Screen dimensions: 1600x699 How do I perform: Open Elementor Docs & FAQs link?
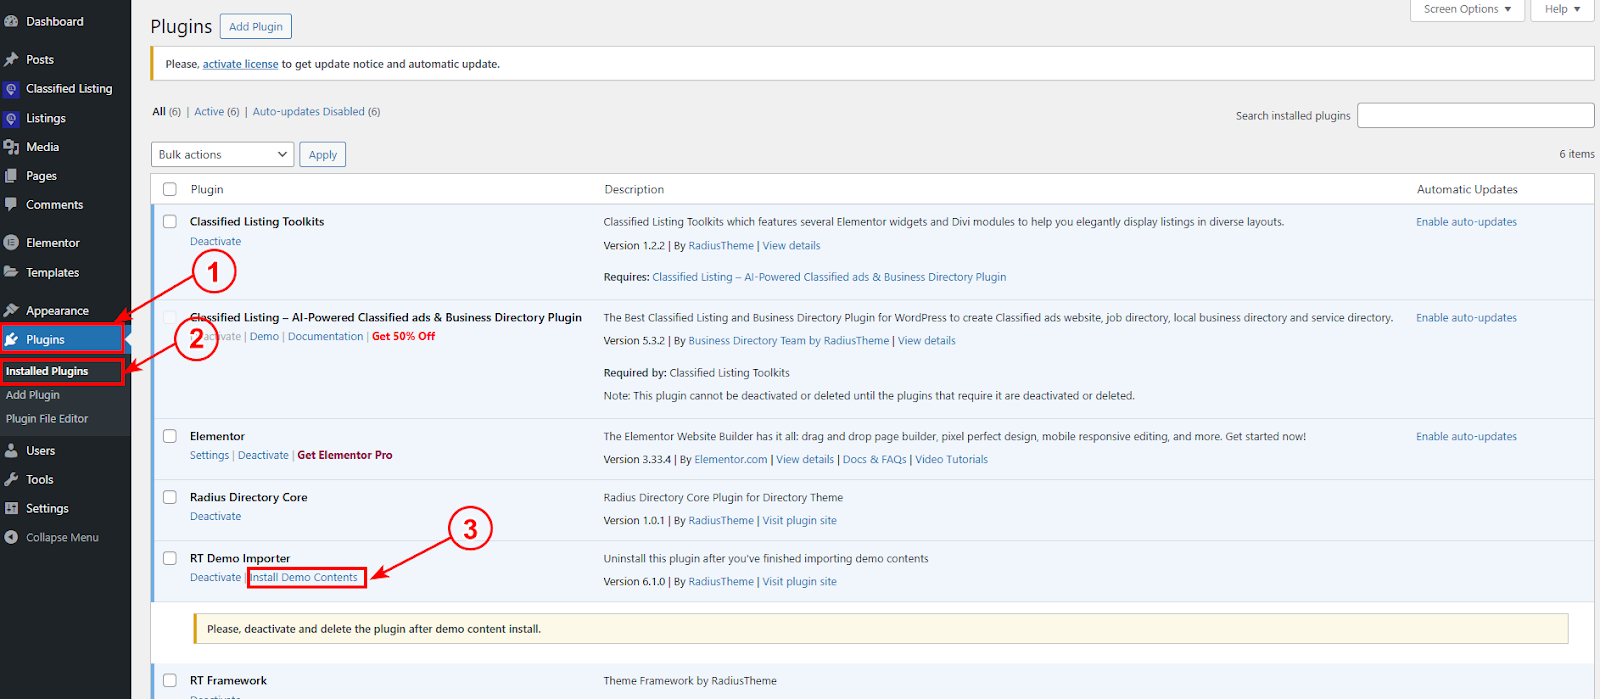click(874, 459)
